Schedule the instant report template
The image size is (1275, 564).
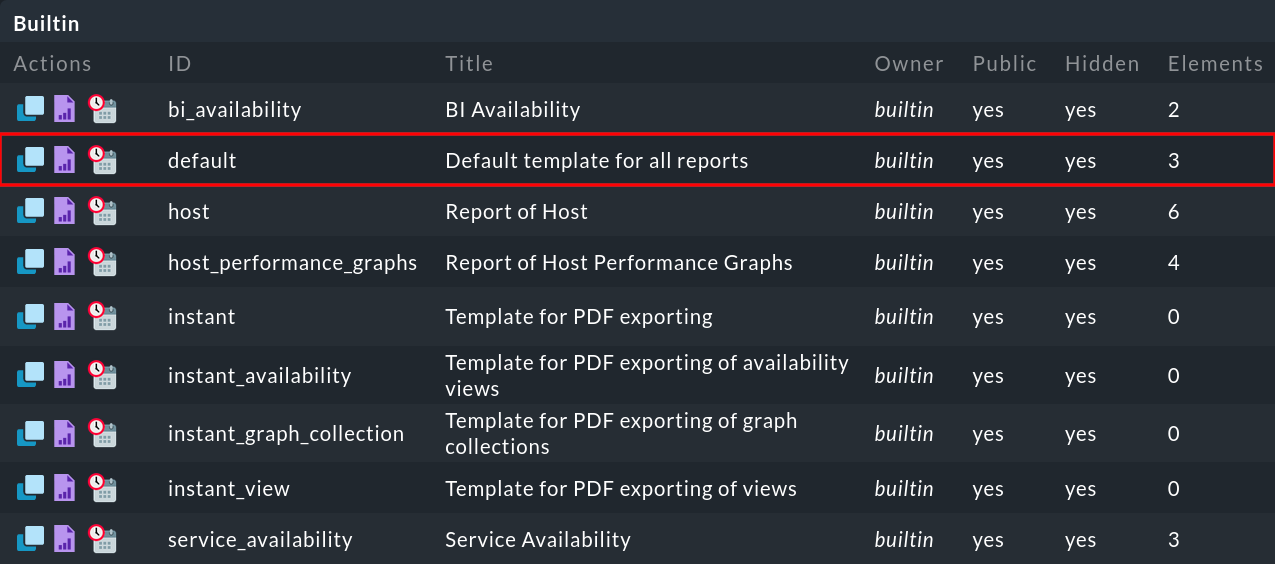(102, 316)
